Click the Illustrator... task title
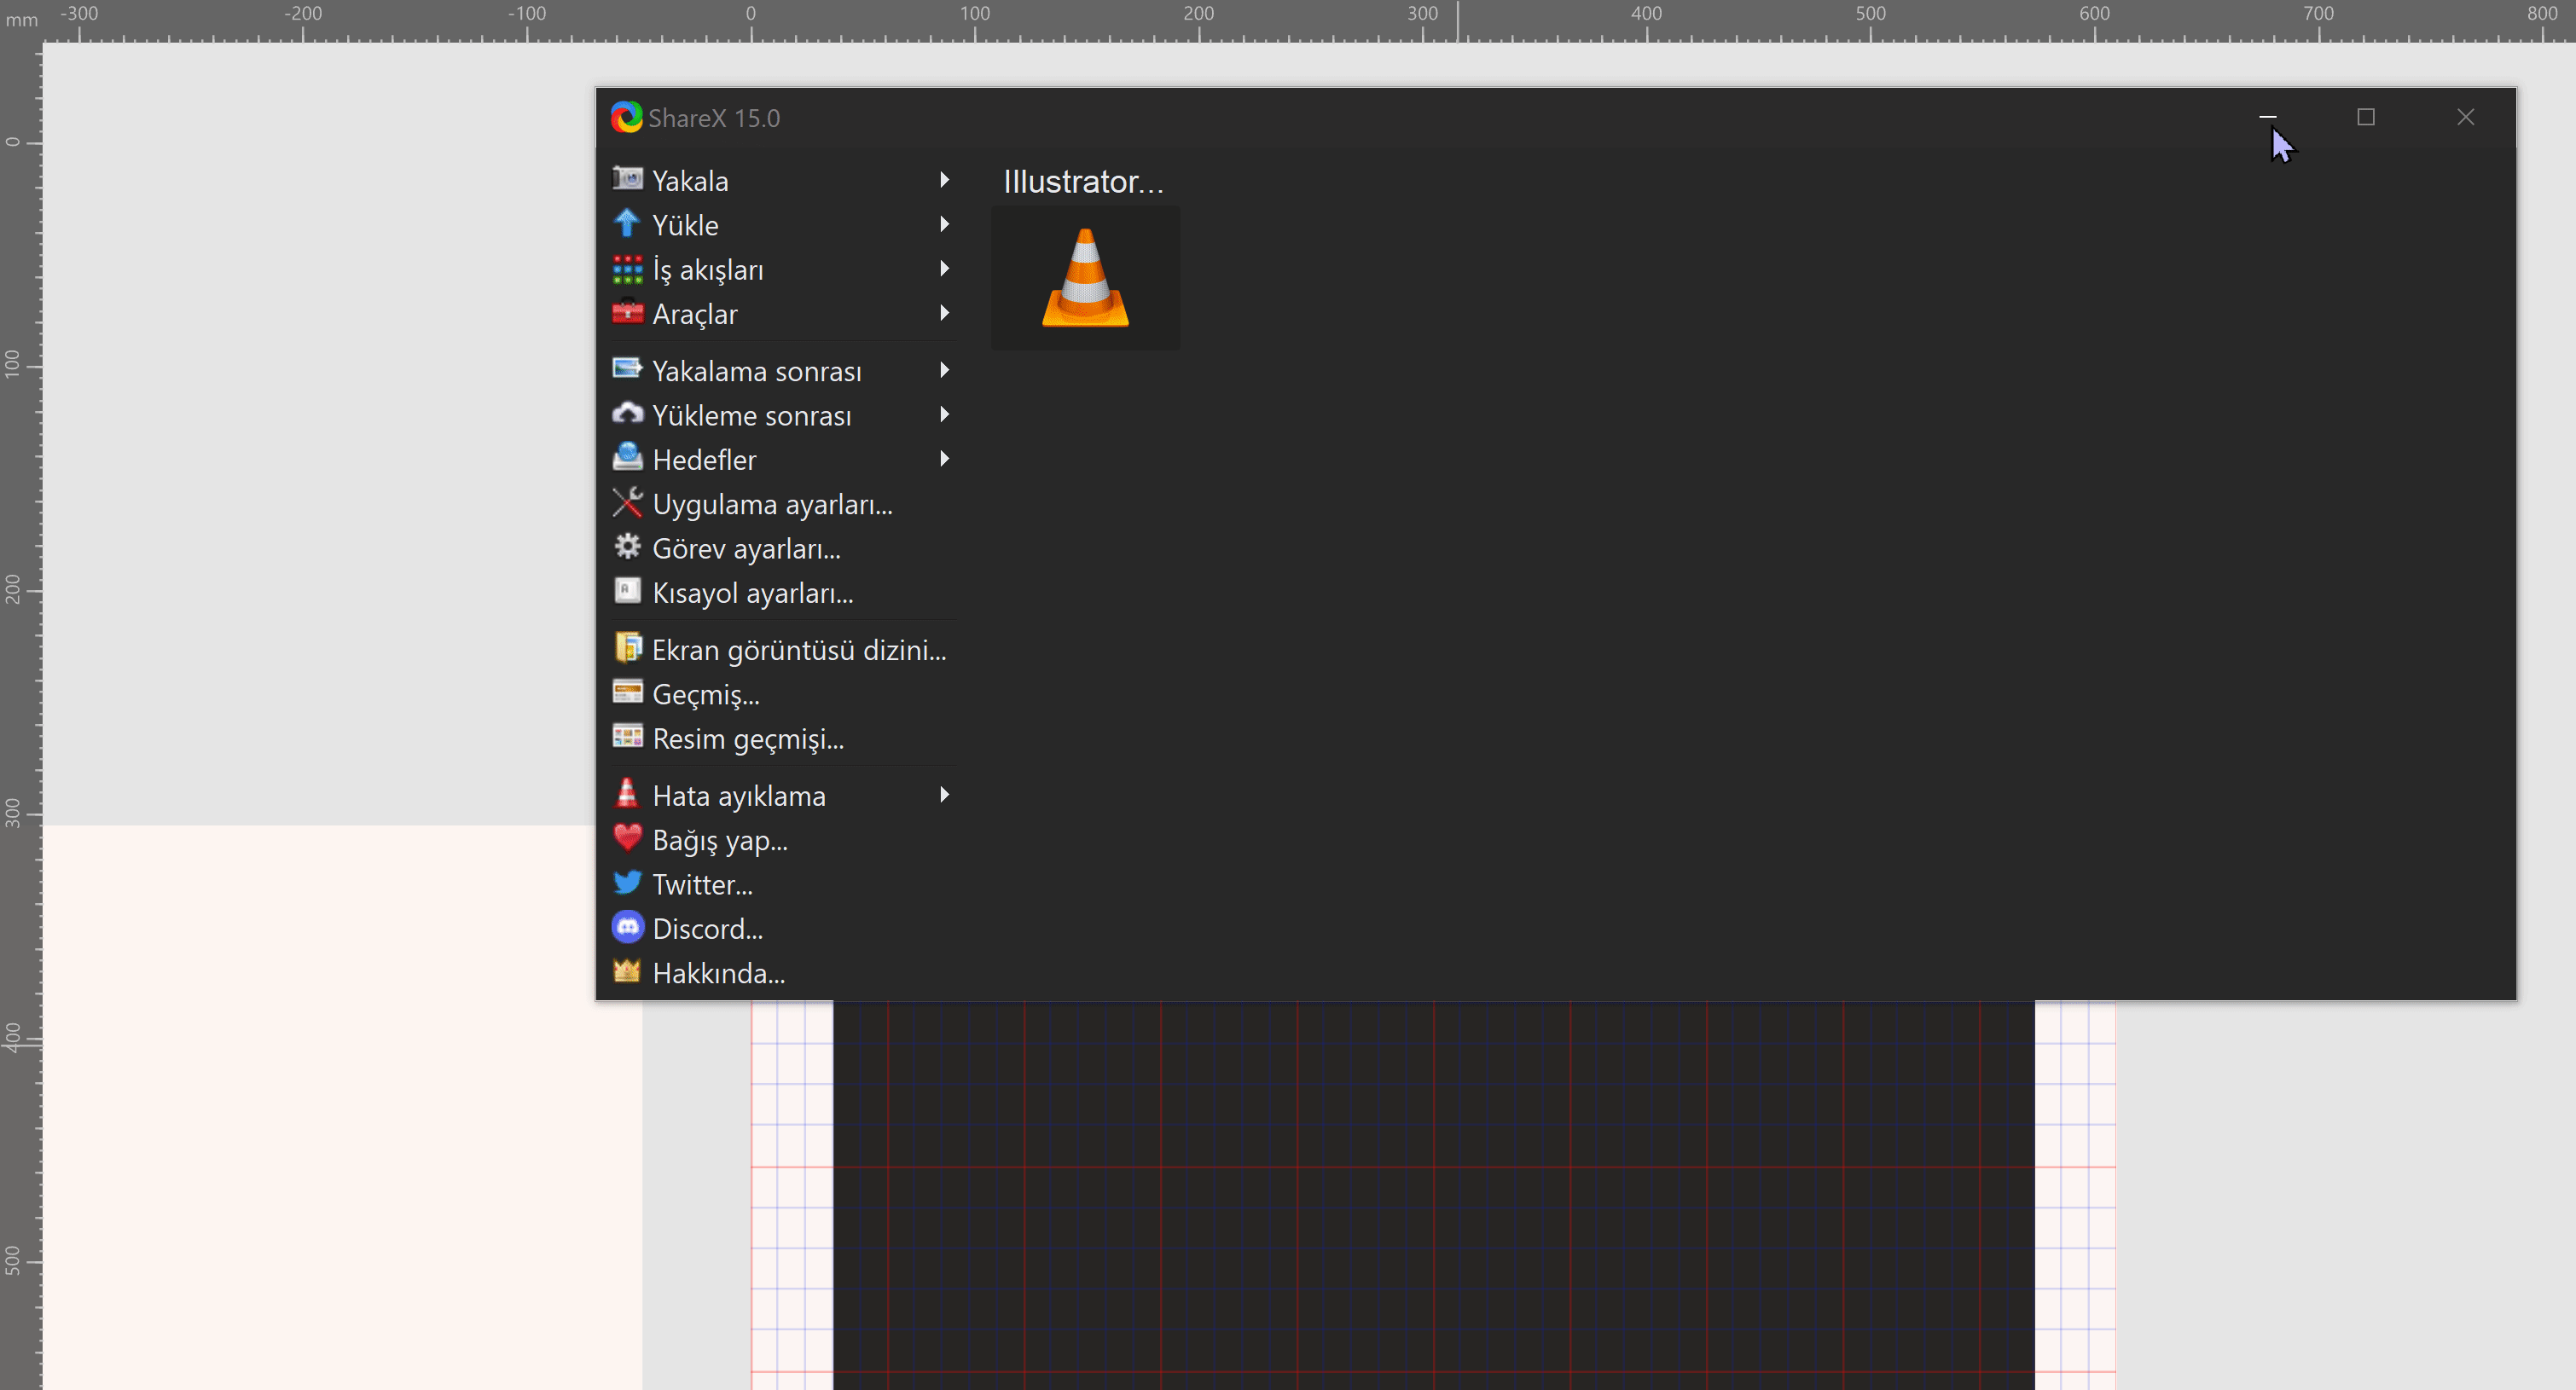 (1083, 181)
